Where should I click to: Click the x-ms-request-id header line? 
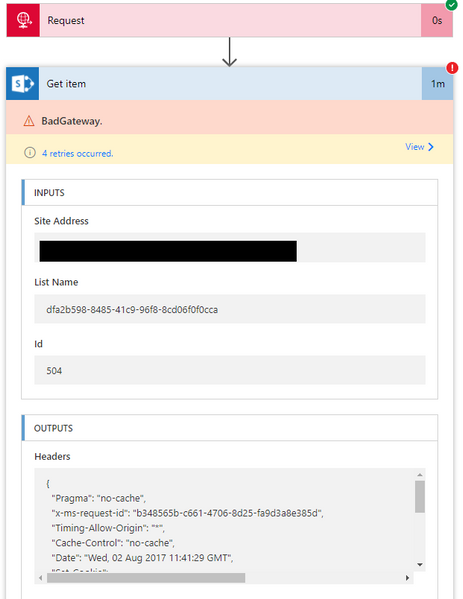(x=187, y=513)
